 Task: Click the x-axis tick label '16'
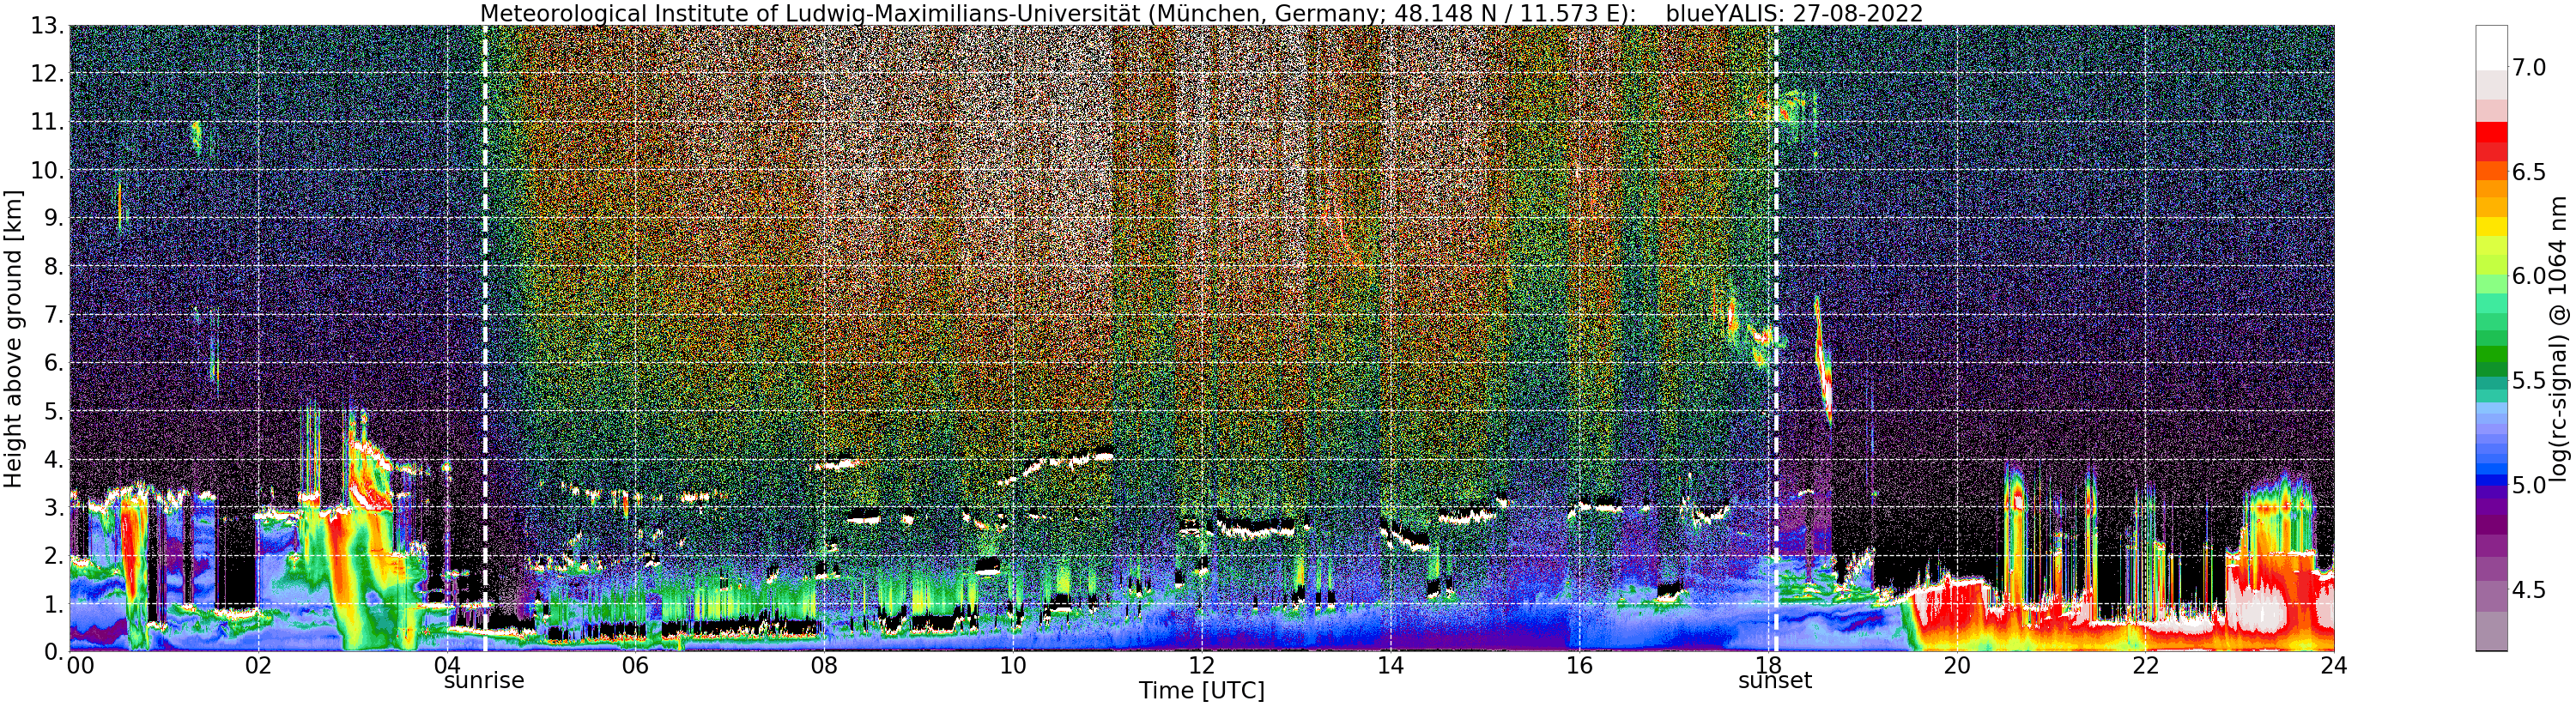[x=1579, y=666]
